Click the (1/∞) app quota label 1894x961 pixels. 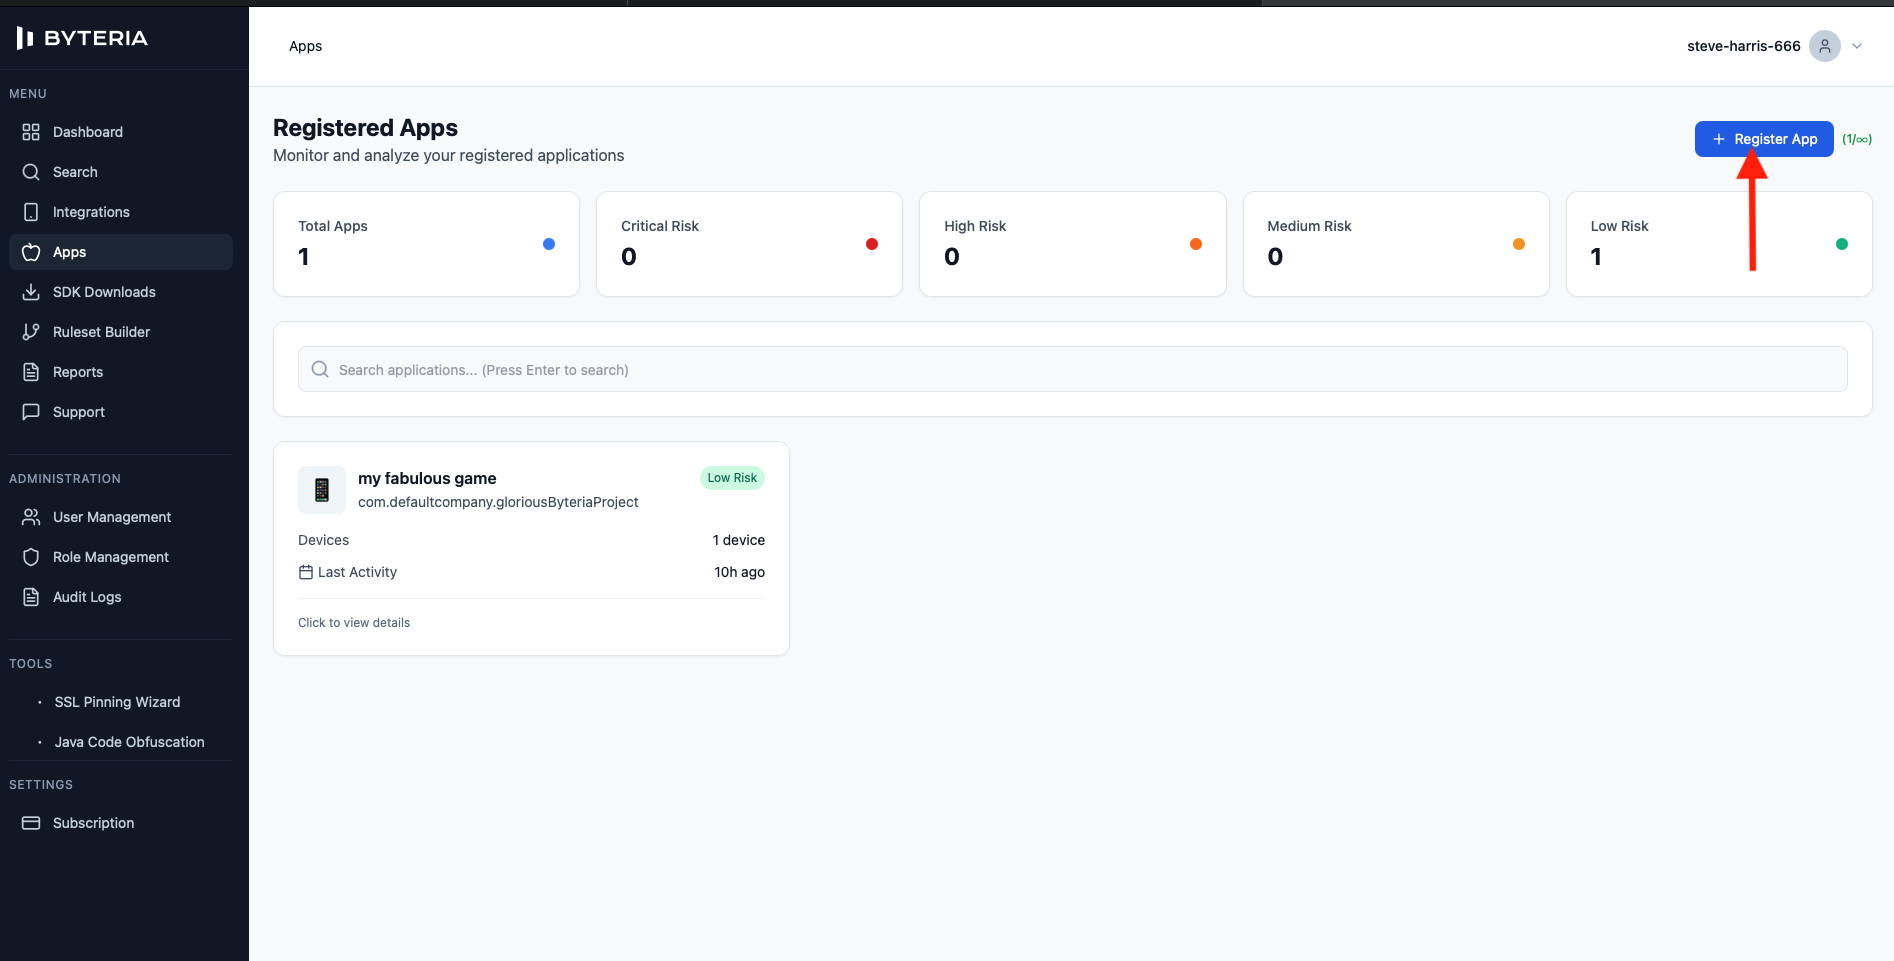click(x=1857, y=139)
